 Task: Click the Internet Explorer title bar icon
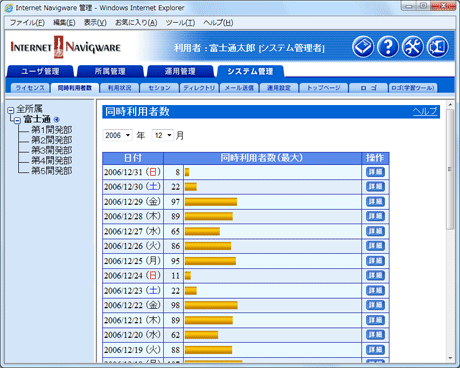pyautogui.click(x=9, y=8)
